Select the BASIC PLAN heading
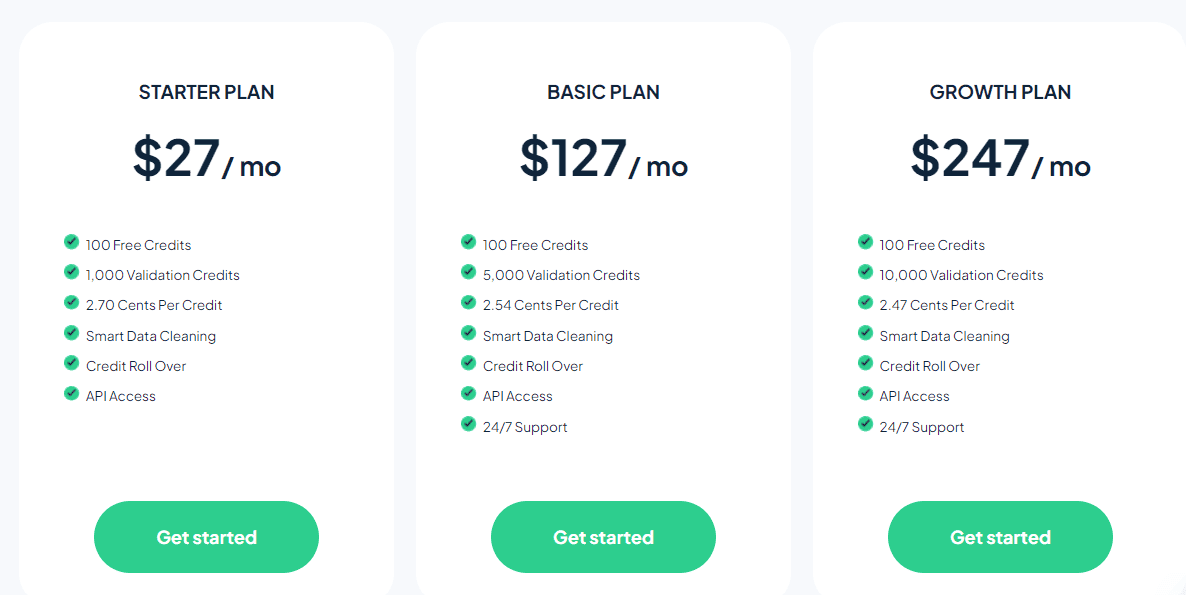This screenshot has width=1186, height=595. pos(603,91)
